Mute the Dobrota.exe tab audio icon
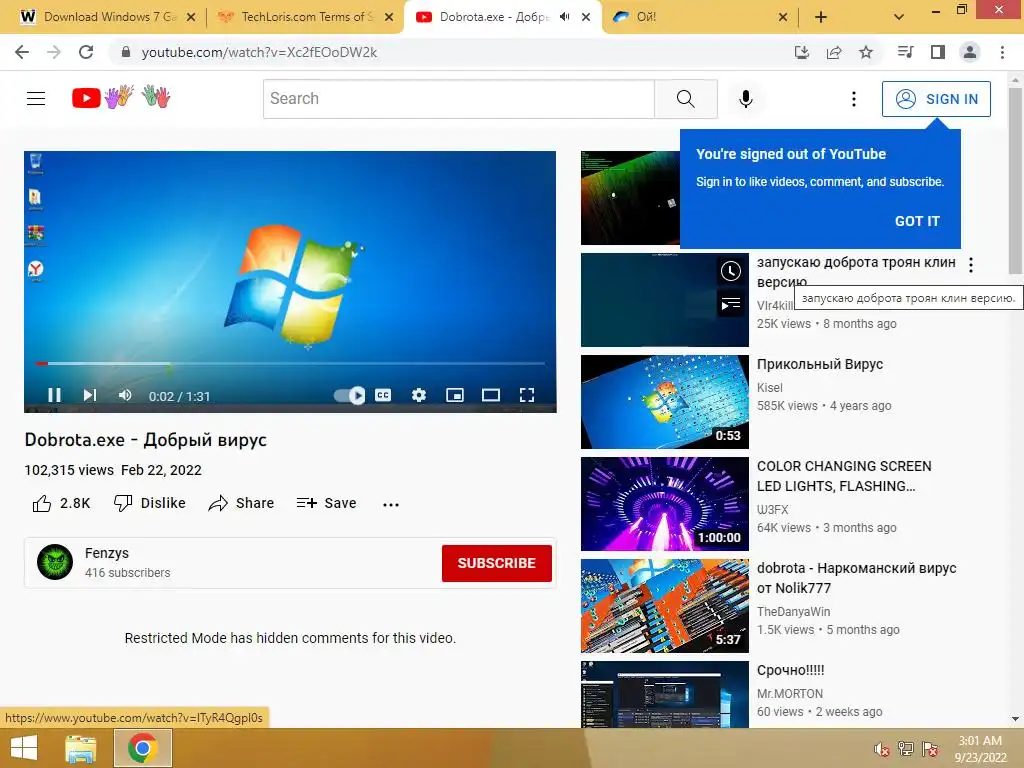 (565, 17)
